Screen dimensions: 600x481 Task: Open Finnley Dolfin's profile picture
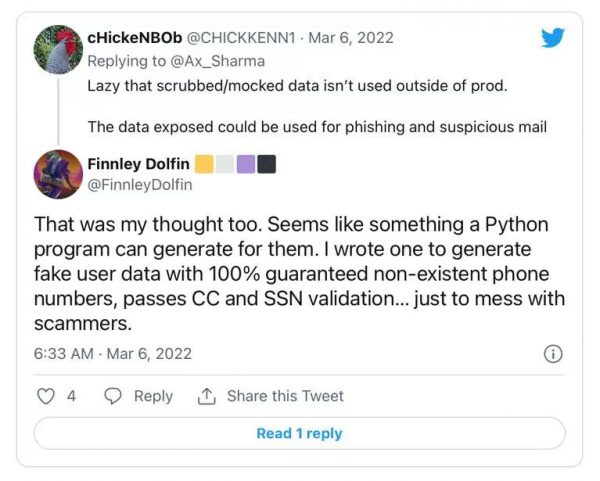pos(58,174)
